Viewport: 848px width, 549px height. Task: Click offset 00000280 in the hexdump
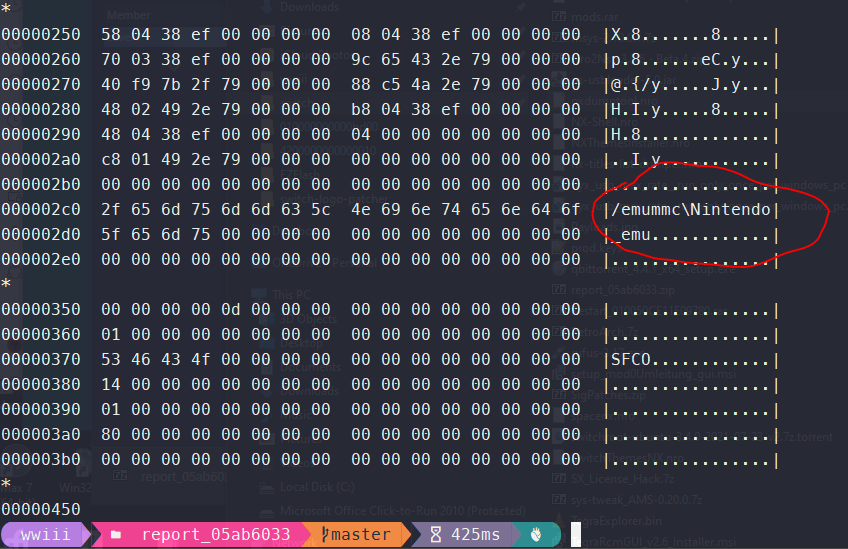pyautogui.click(x=41, y=109)
